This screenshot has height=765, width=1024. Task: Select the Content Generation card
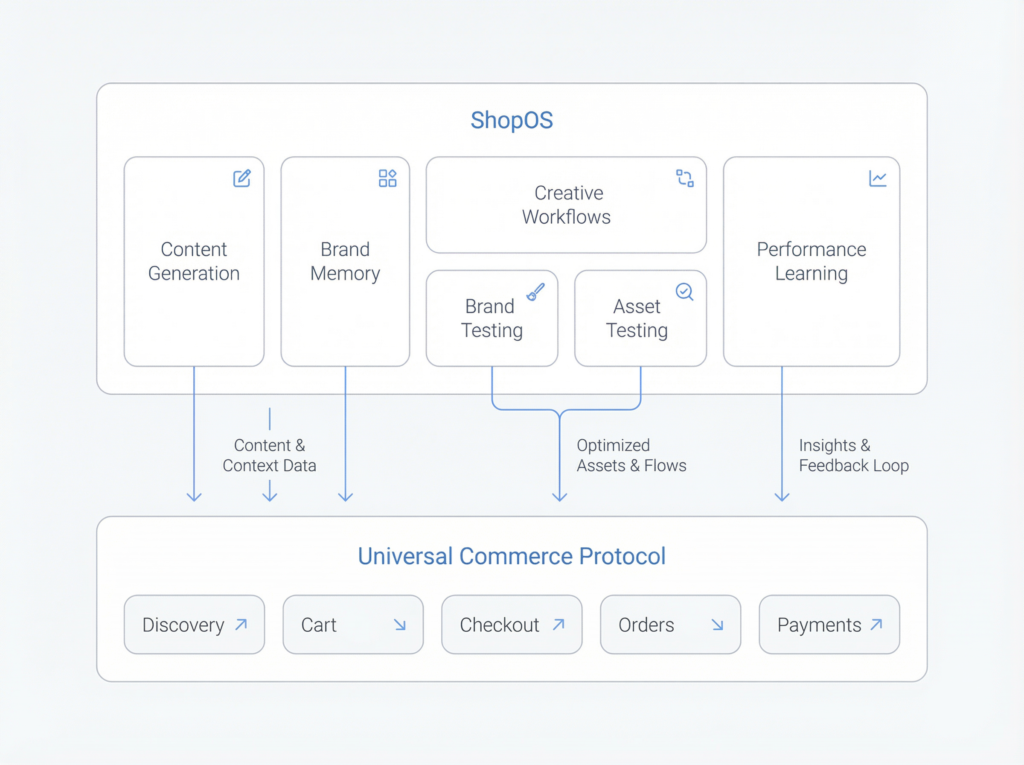pos(193,261)
